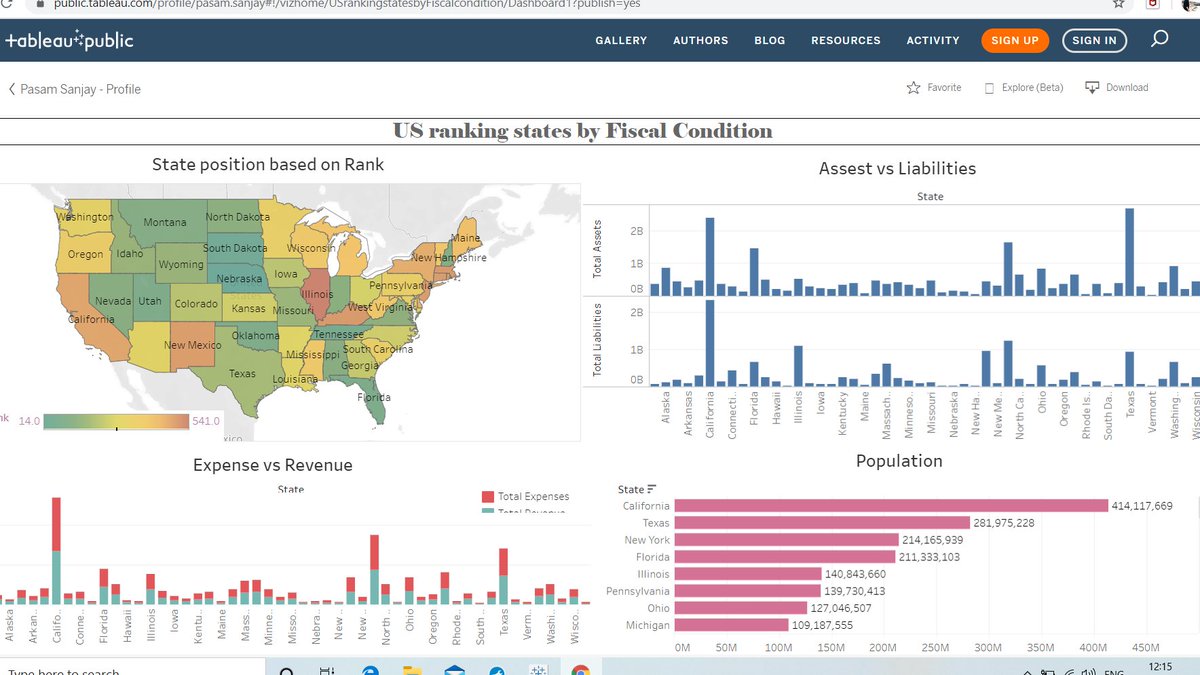Open the site search magnifier
This screenshot has height=675, width=1200.
[1159, 39]
